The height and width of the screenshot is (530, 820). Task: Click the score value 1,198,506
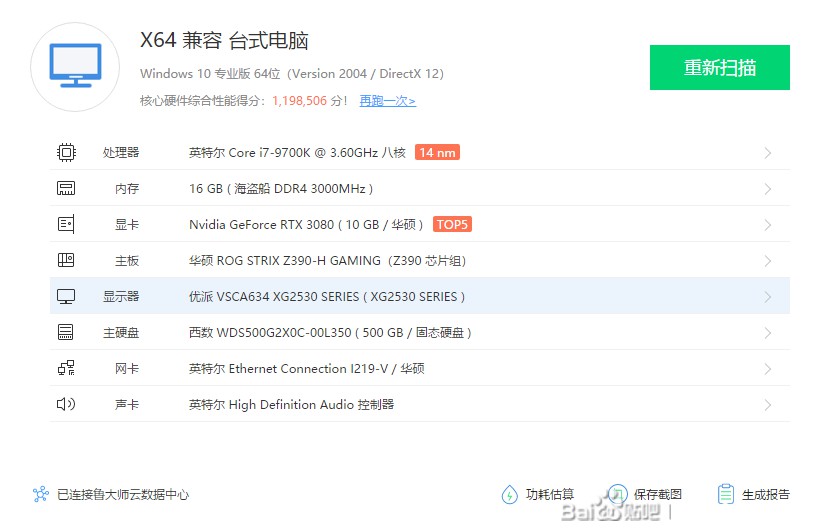tap(299, 100)
